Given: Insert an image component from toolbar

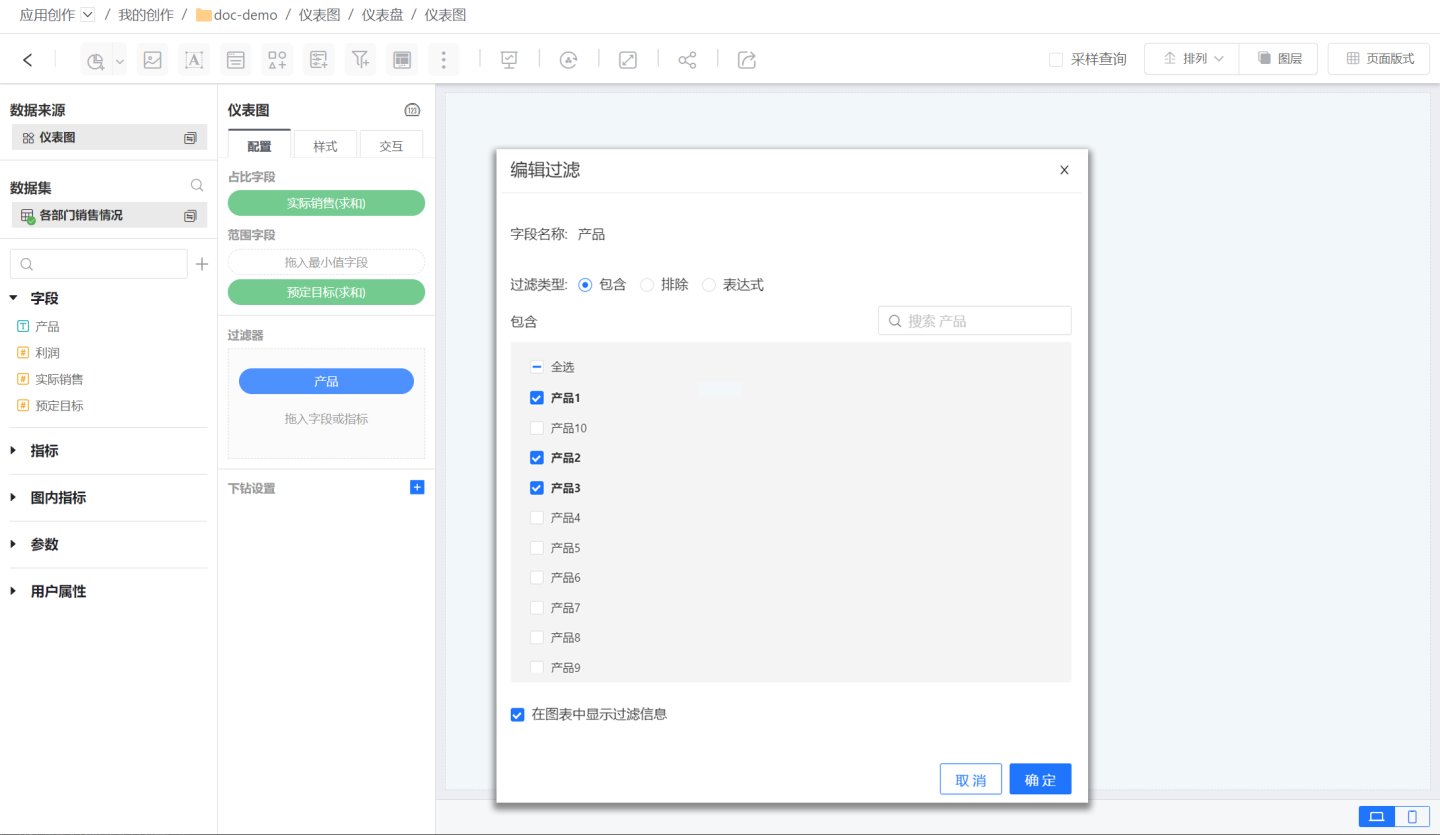Looking at the screenshot, I should [x=152, y=60].
